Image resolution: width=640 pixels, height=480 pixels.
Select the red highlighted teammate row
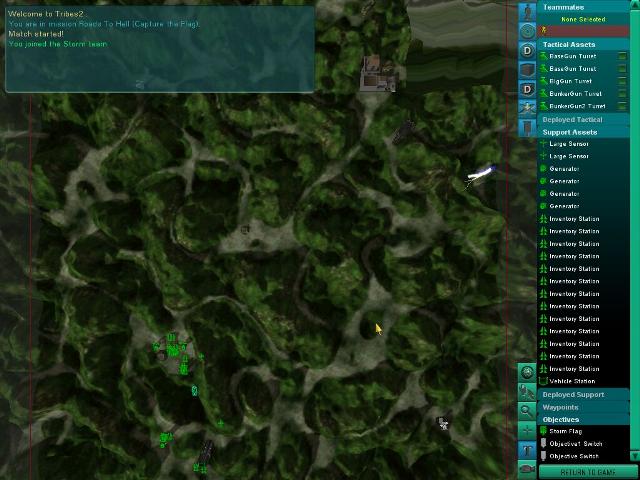coord(583,31)
